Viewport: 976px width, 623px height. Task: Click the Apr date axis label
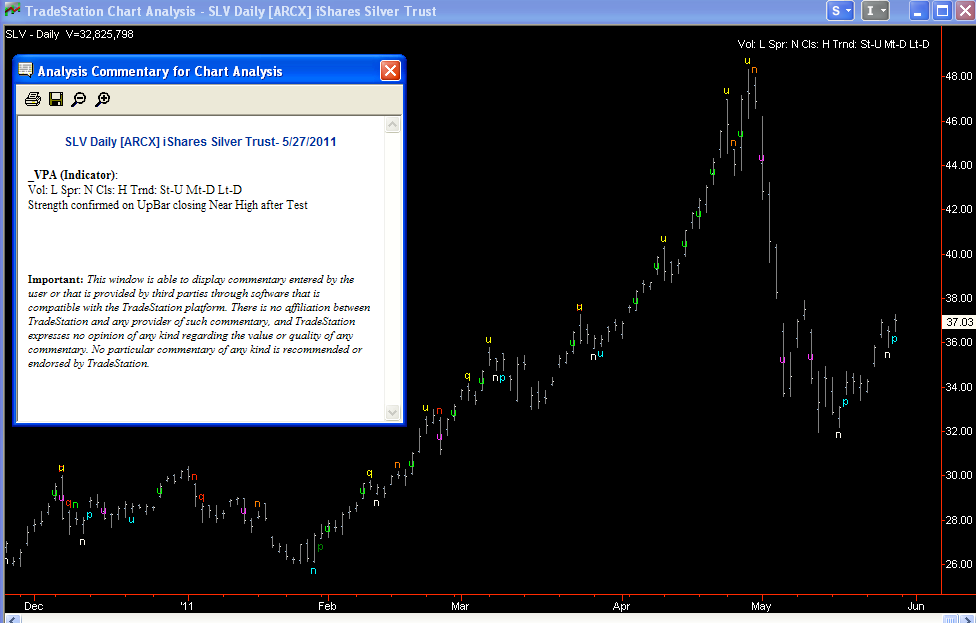(x=621, y=606)
